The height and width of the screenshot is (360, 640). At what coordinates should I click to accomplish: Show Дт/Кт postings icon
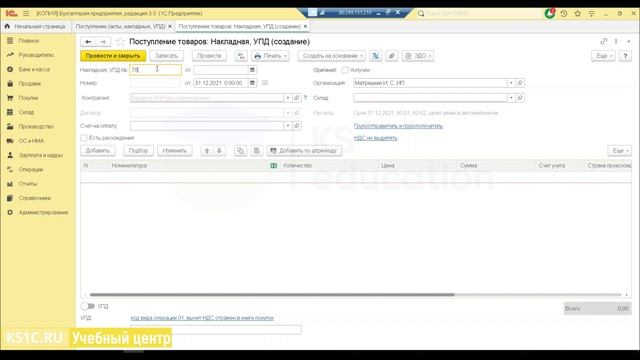pyautogui.click(x=241, y=56)
